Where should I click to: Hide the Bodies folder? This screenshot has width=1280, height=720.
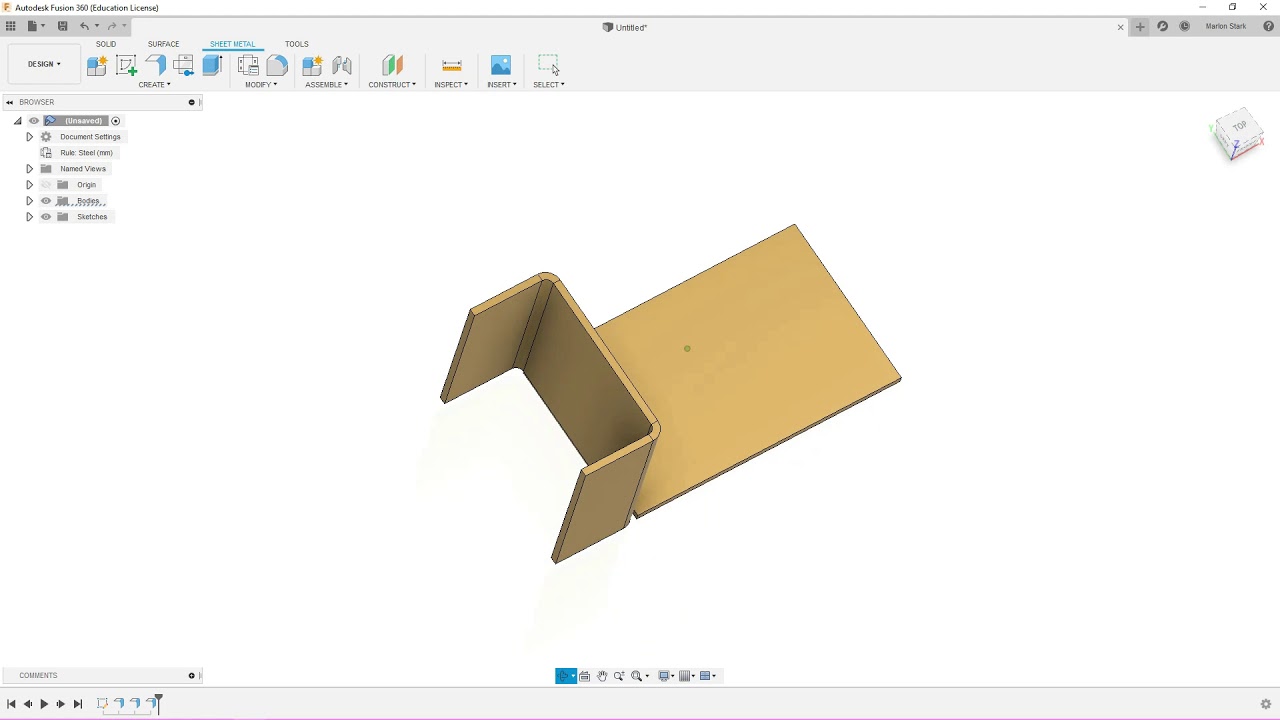point(46,201)
